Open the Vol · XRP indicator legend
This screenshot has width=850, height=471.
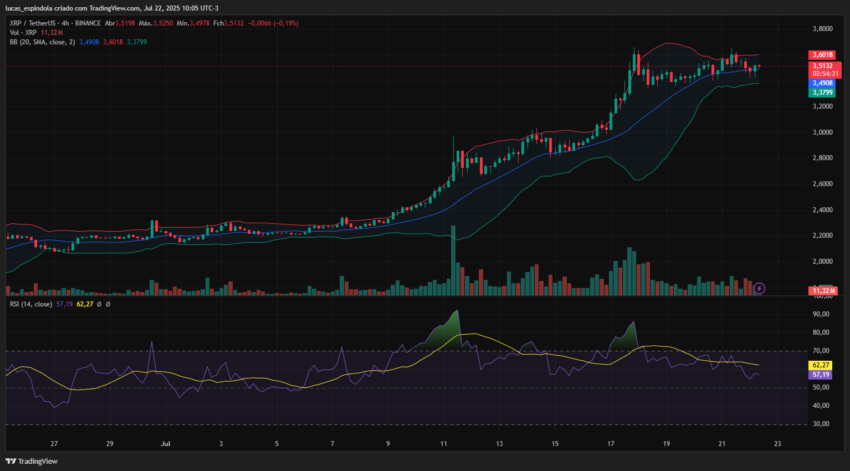click(23, 33)
